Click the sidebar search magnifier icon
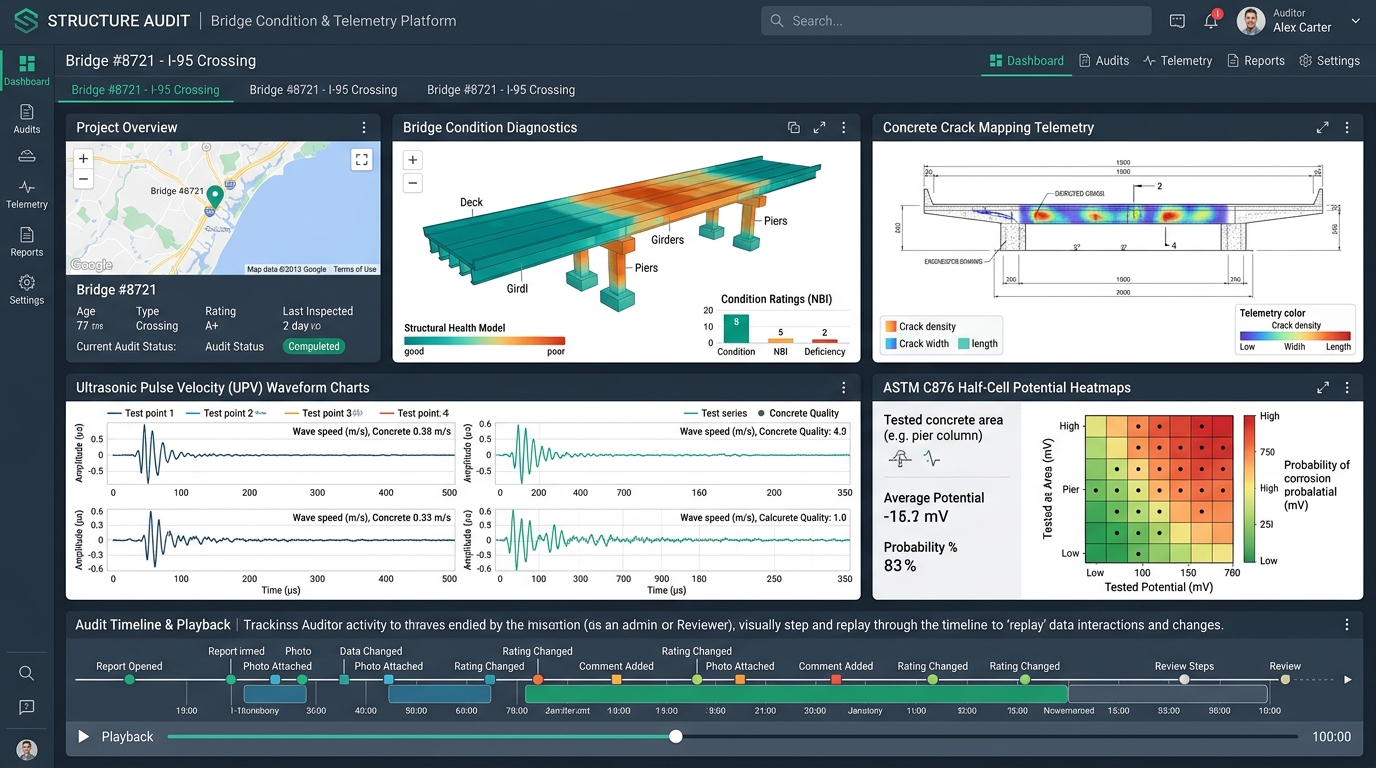Image resolution: width=1376 pixels, height=768 pixels. pos(27,673)
